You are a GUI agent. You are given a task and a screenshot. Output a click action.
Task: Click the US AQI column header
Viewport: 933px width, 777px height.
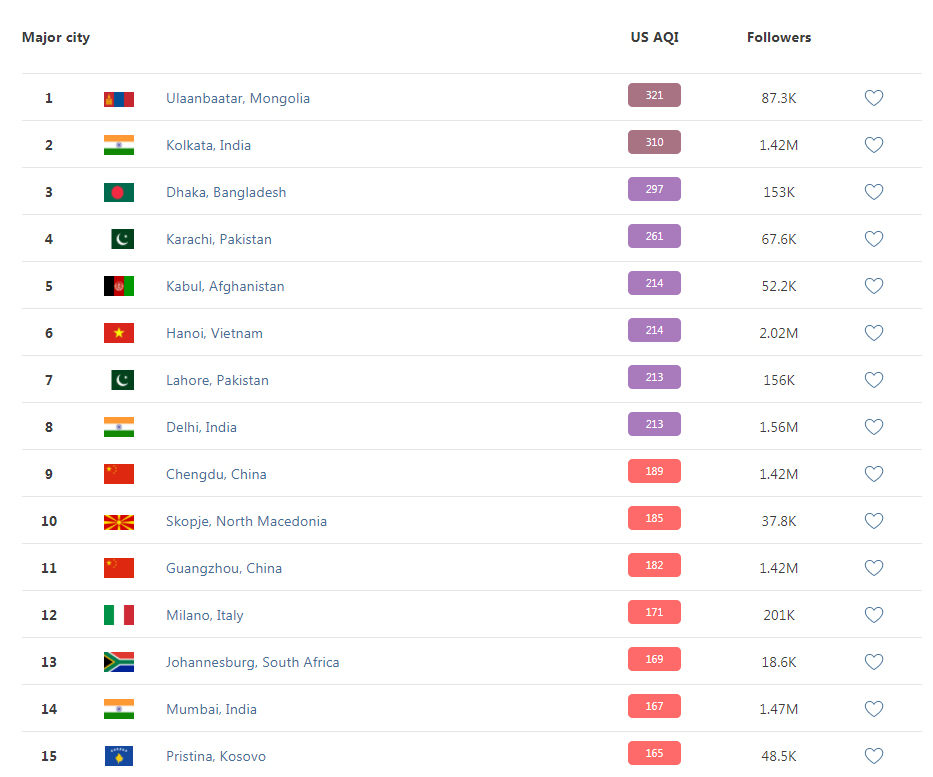tap(655, 37)
